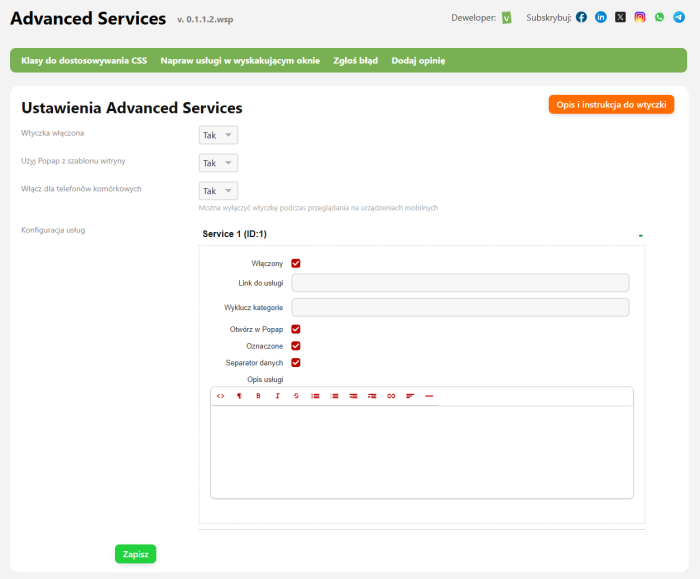700x579 pixels.
Task: Insert ordered numbered list in editor
Action: (x=334, y=396)
